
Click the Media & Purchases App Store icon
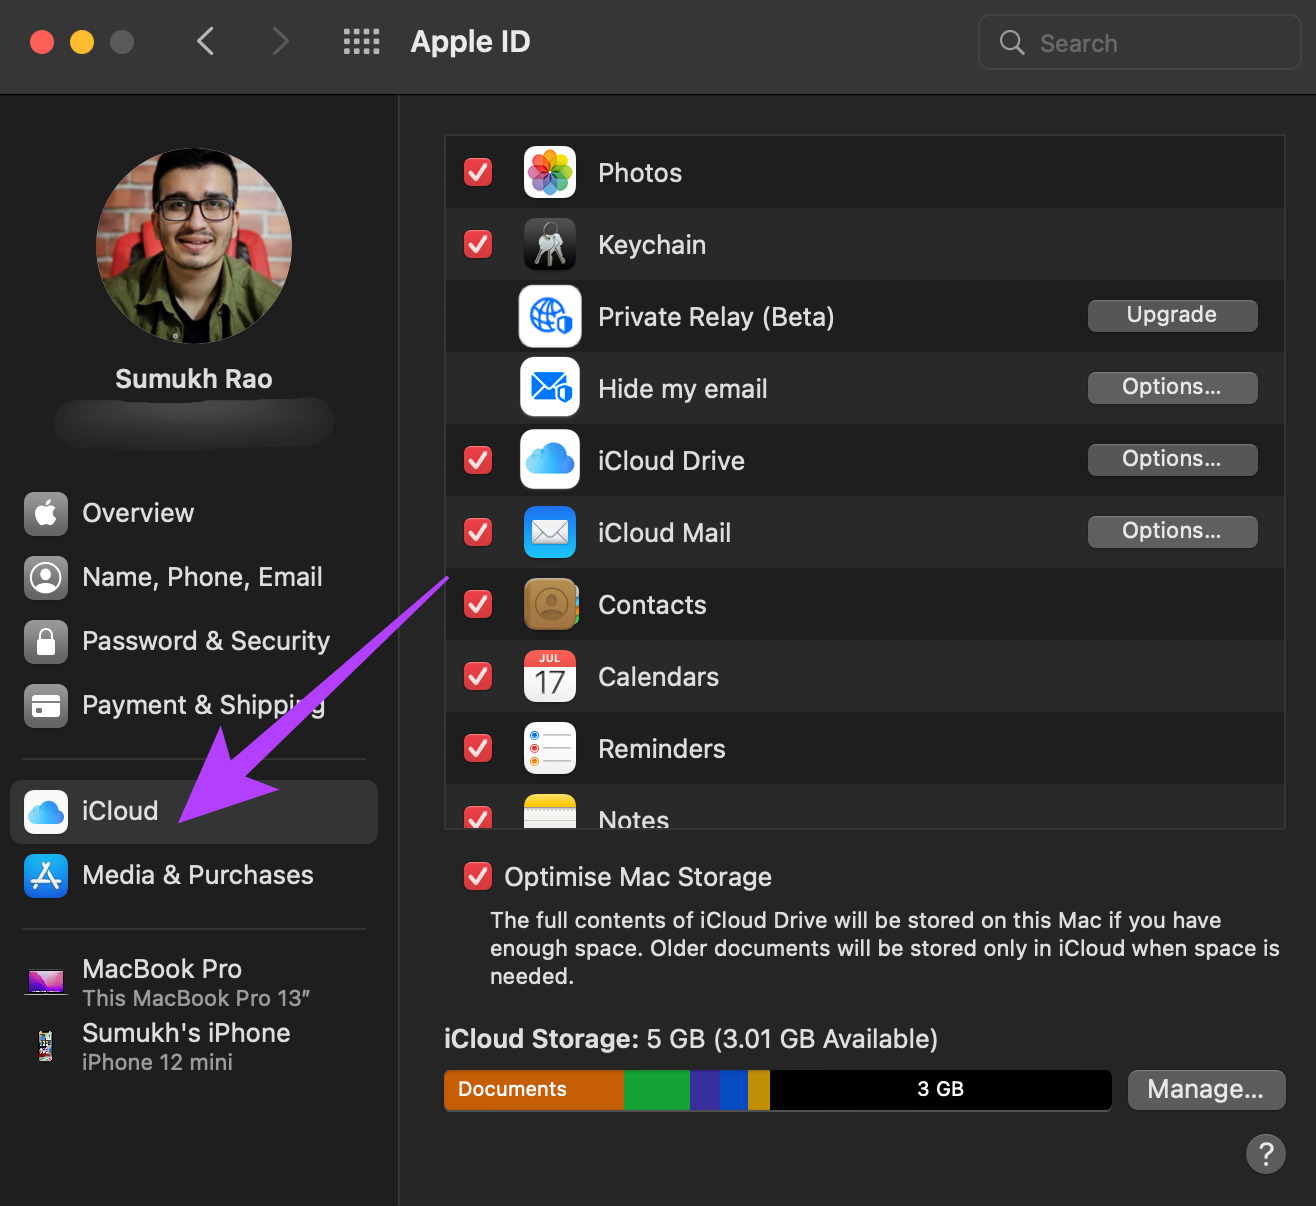click(46, 876)
